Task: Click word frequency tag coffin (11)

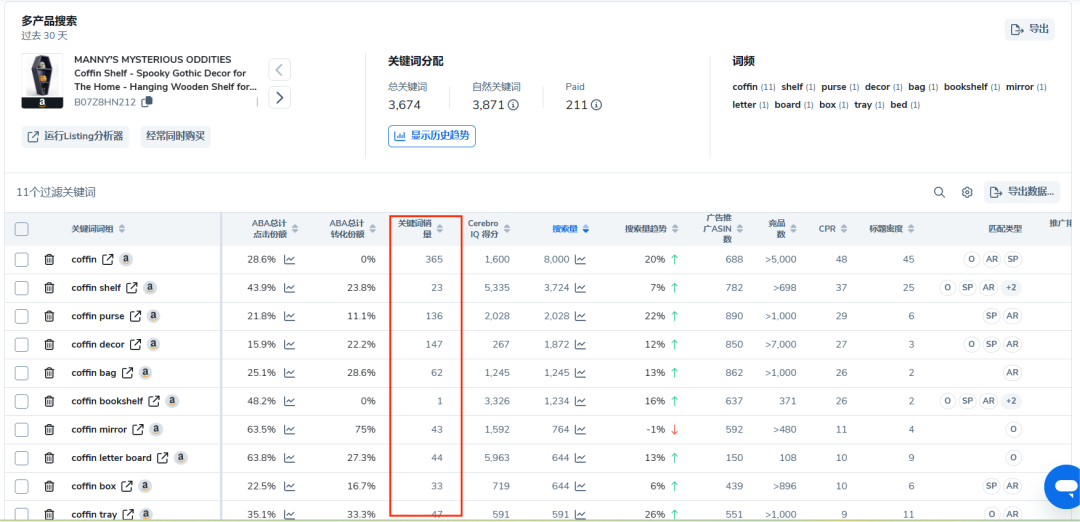Action: (754, 87)
